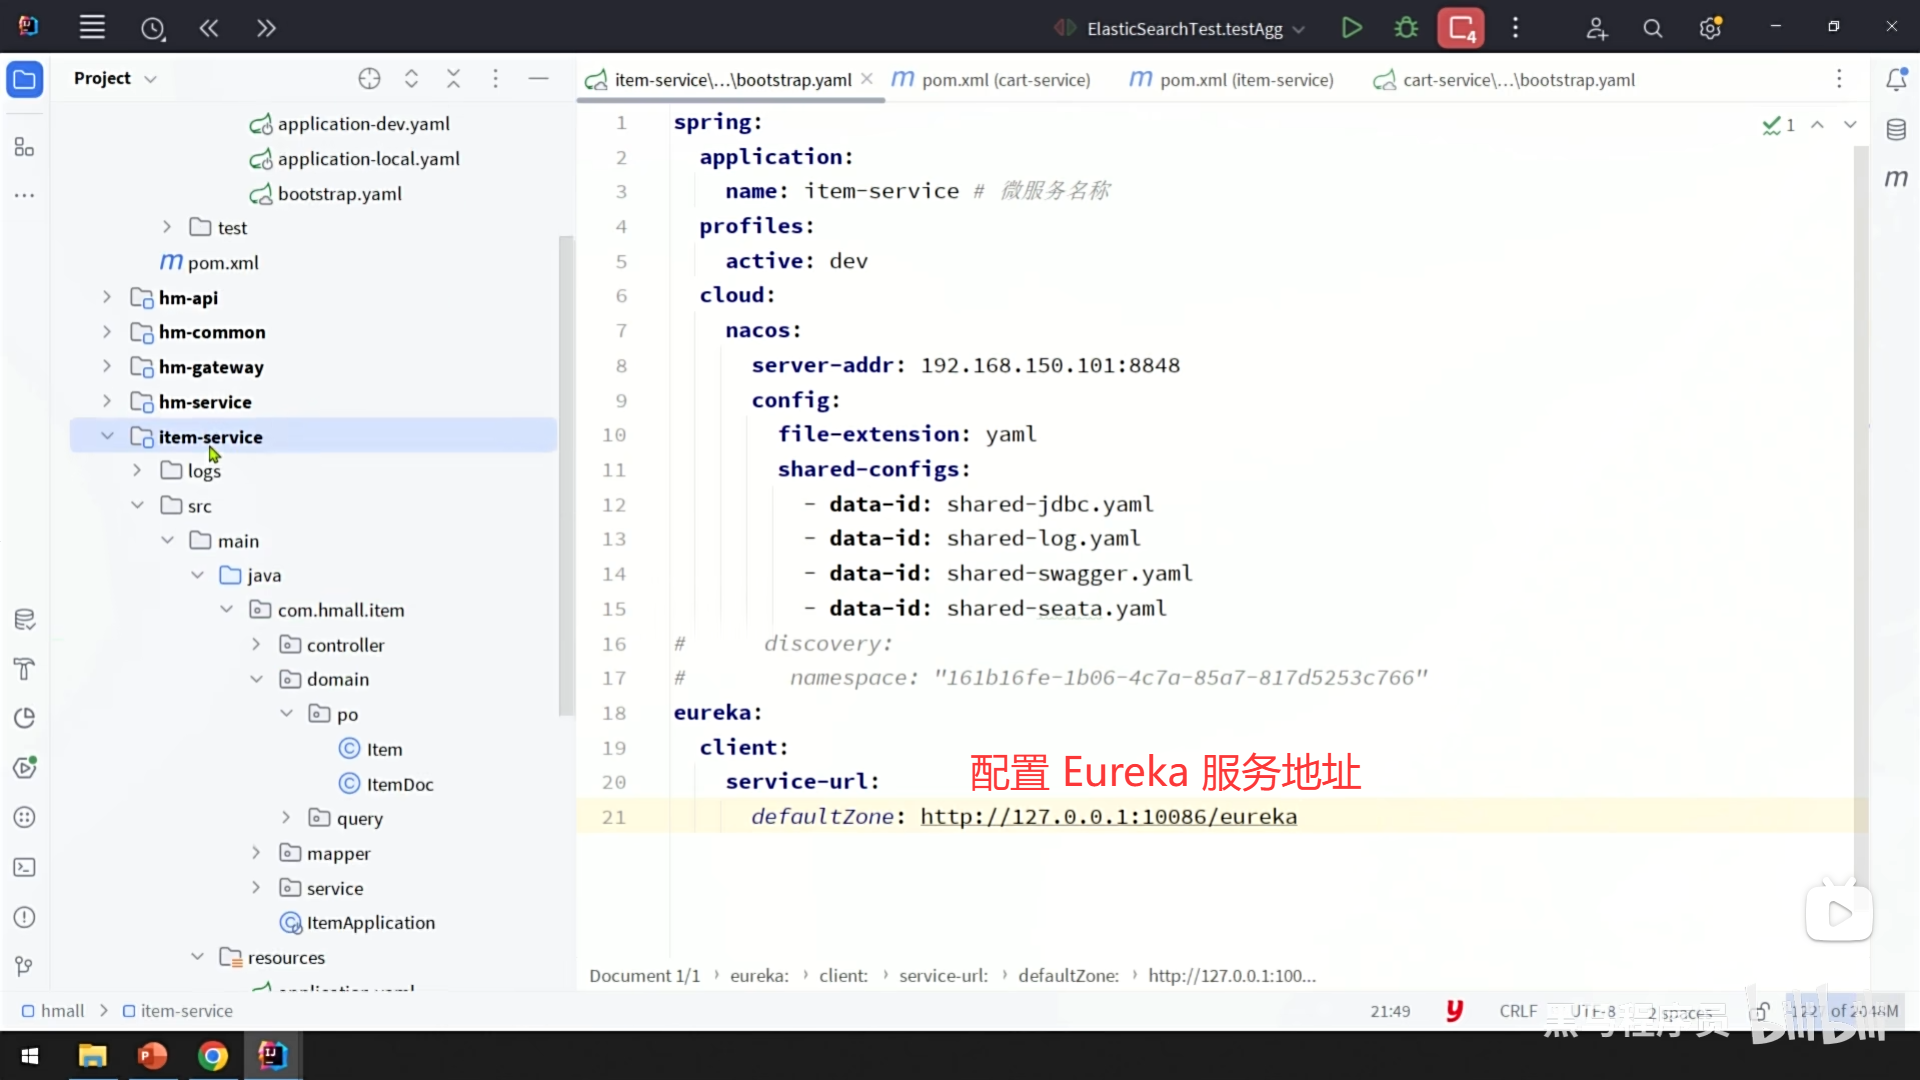Open the Git version control tool window
Screen dimensions: 1920x1080
[25, 966]
